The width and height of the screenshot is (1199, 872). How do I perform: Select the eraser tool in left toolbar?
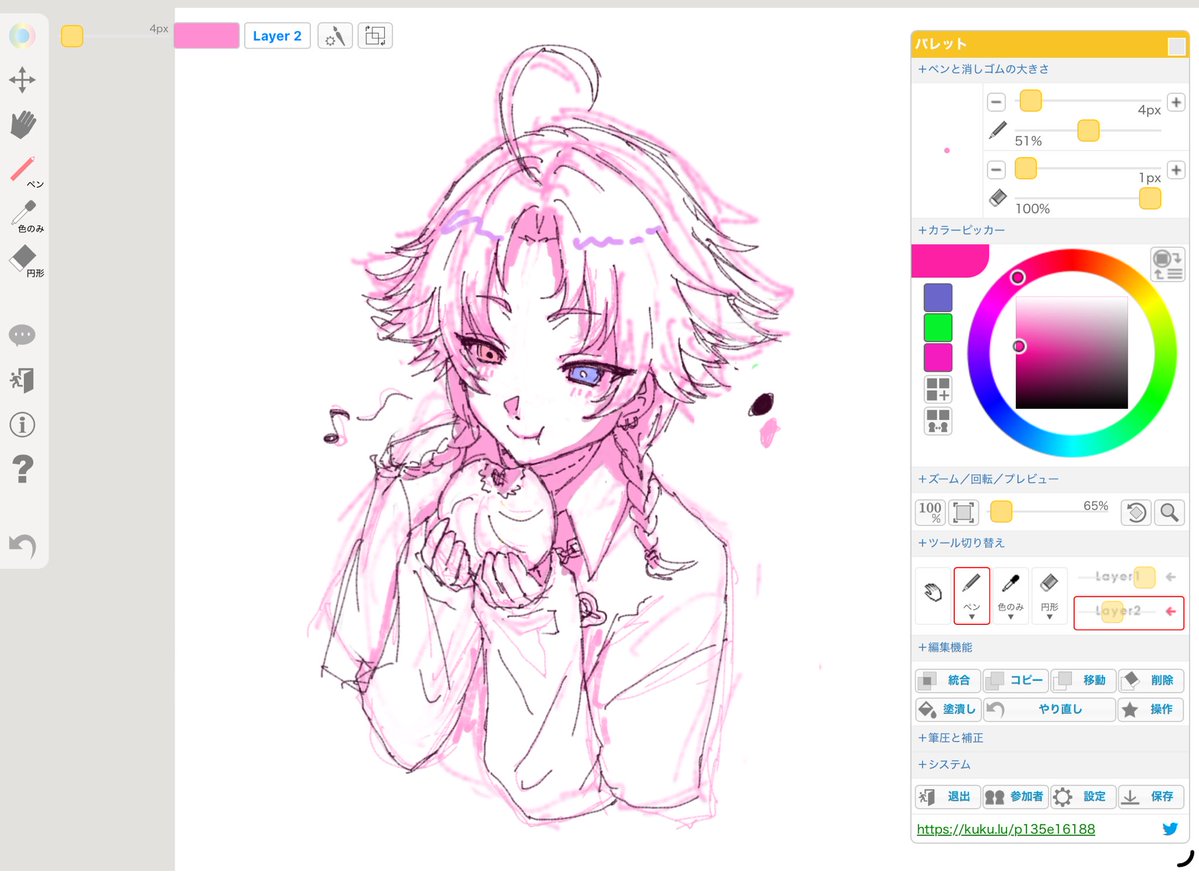pos(25,261)
